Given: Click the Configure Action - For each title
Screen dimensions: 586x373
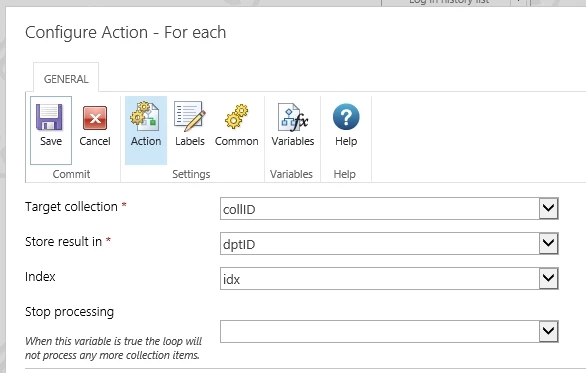Looking at the screenshot, I should 126,33.
